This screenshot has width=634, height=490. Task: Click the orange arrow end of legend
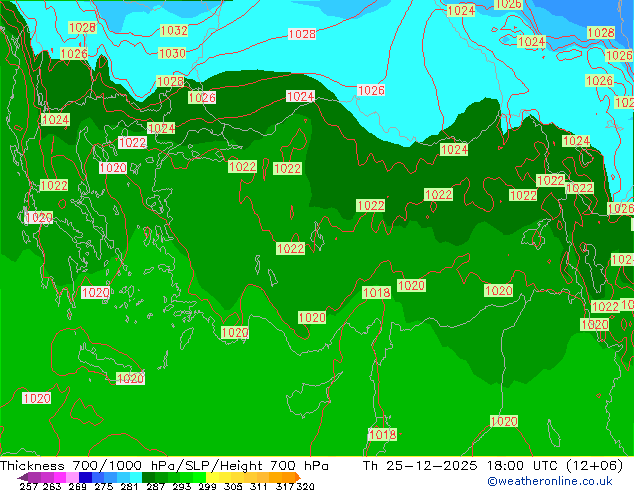pyautogui.click(x=298, y=477)
